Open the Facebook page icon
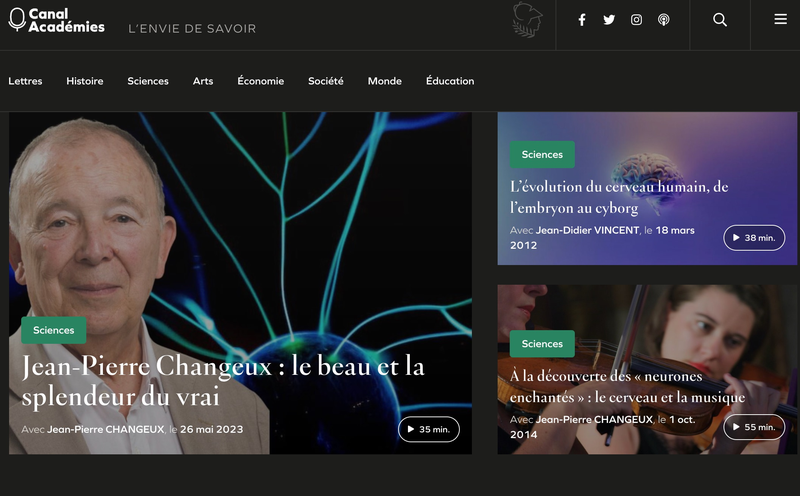The width and height of the screenshot is (800, 496). tap(582, 20)
